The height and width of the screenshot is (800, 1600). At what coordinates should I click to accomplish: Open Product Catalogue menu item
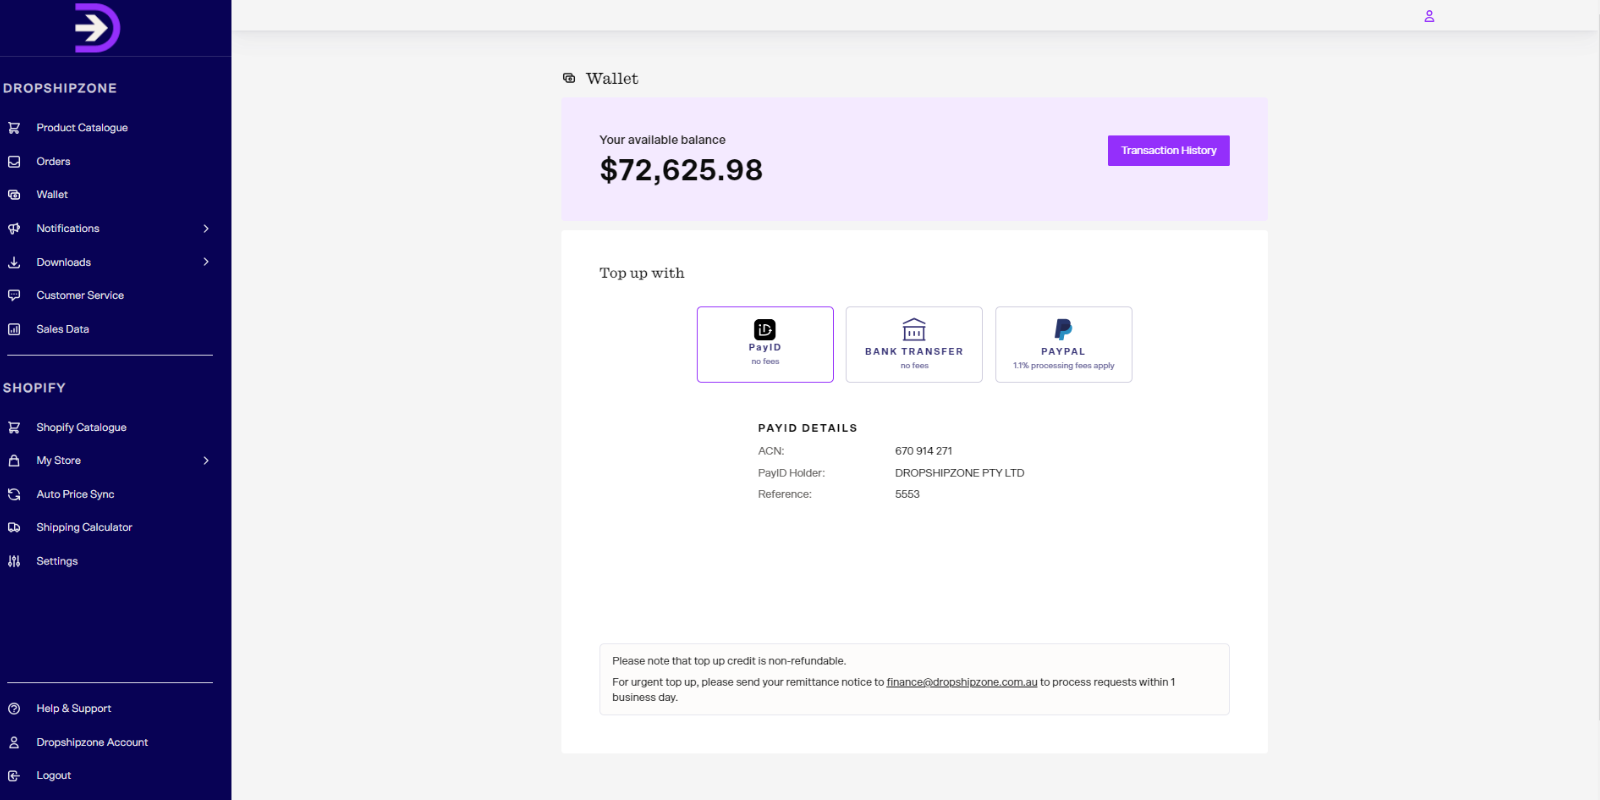82,128
